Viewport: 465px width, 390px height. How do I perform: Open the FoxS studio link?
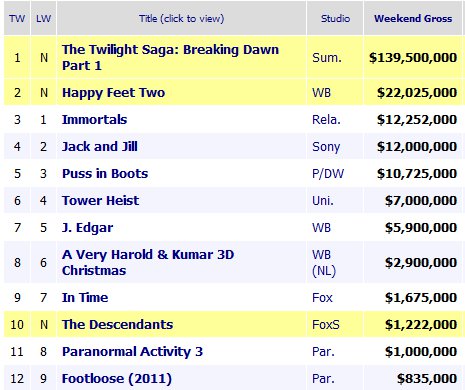tap(326, 324)
